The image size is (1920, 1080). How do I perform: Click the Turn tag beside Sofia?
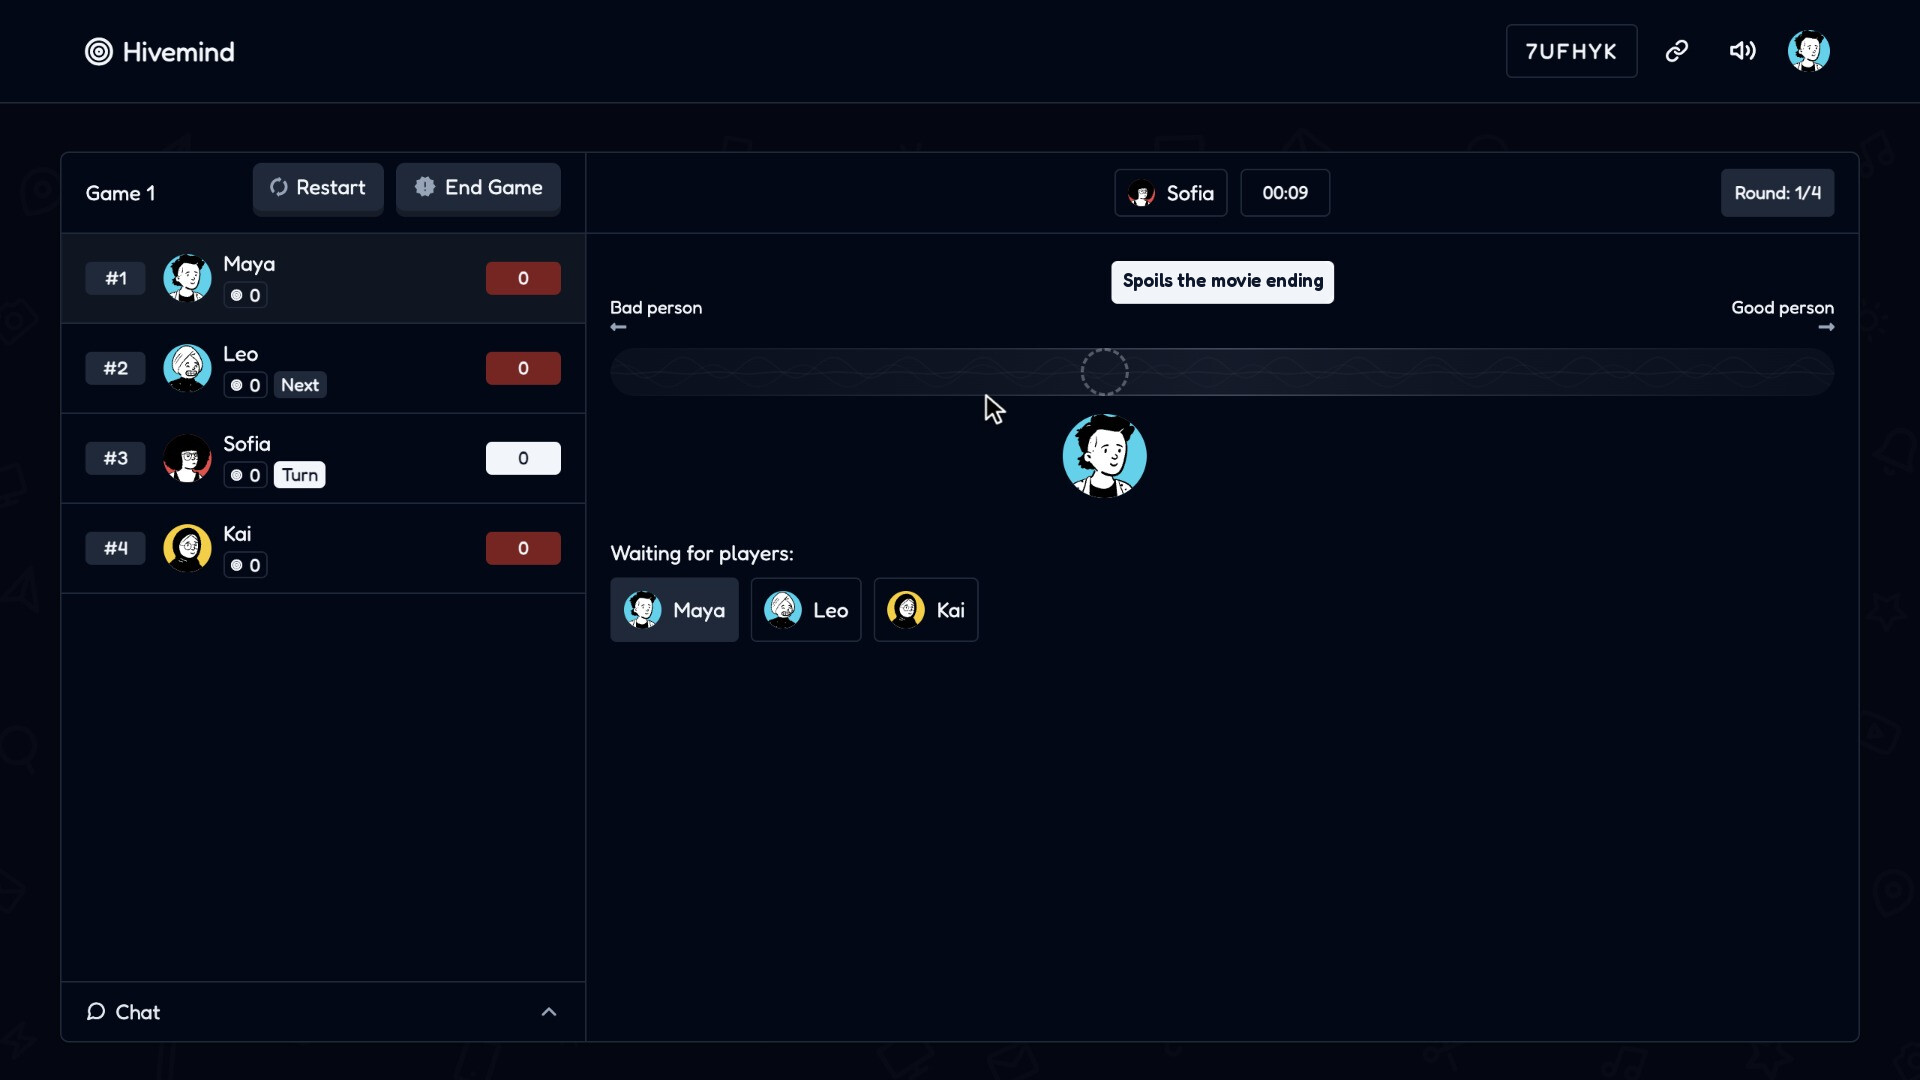pos(300,475)
